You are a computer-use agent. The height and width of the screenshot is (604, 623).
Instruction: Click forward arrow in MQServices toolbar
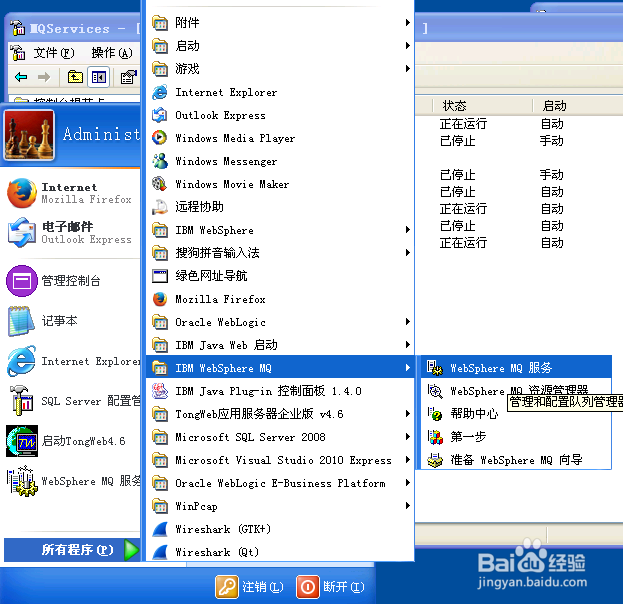44,77
